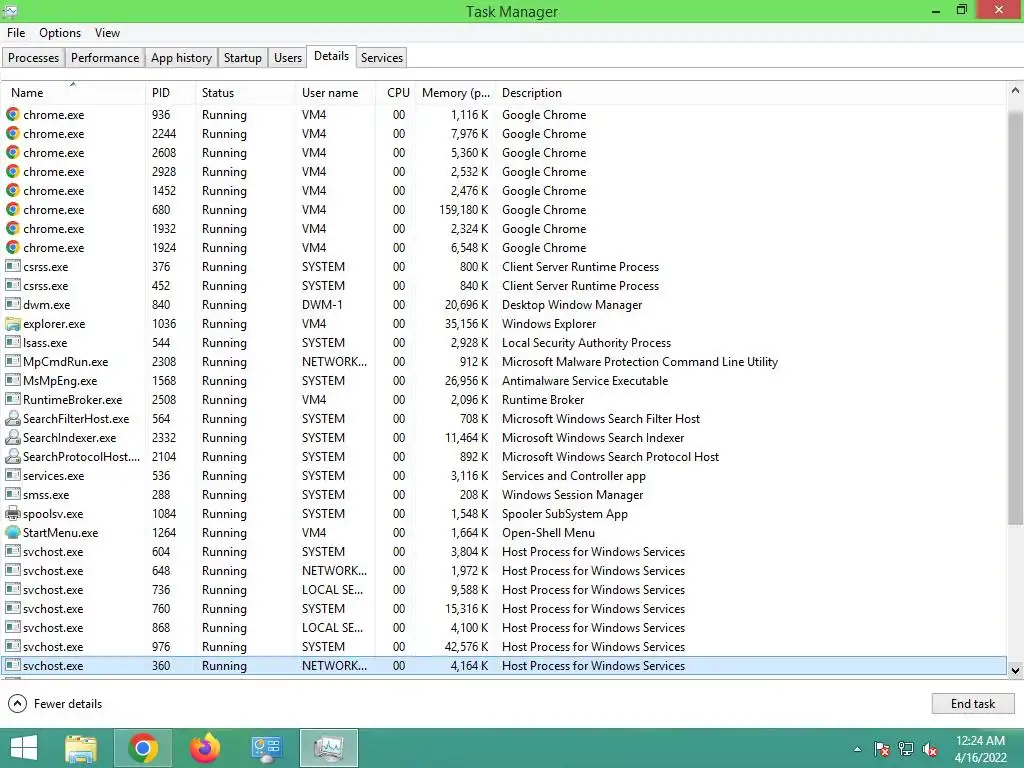Image resolution: width=1024 pixels, height=768 pixels.
Task: Select svchost.exe with PID 976
Action: click(504, 647)
